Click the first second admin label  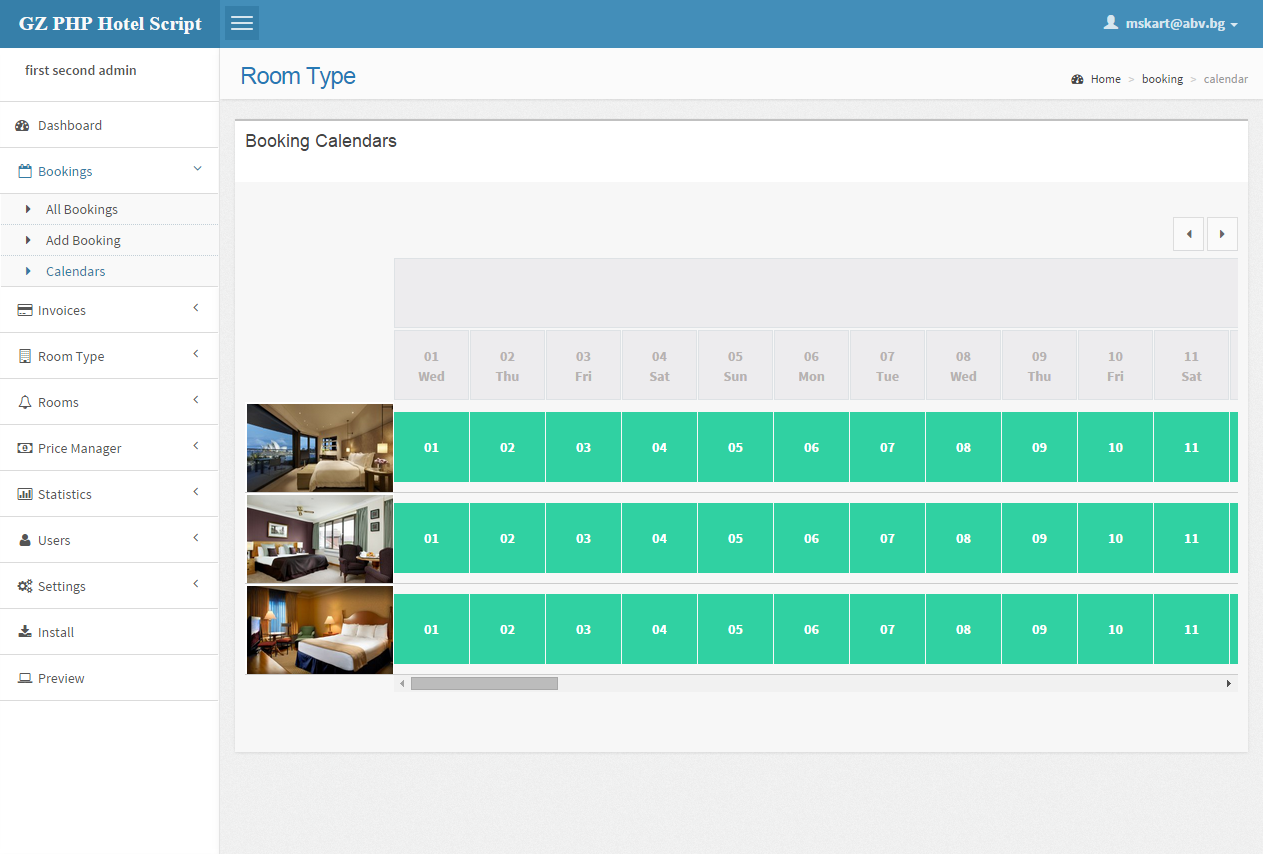(x=81, y=71)
